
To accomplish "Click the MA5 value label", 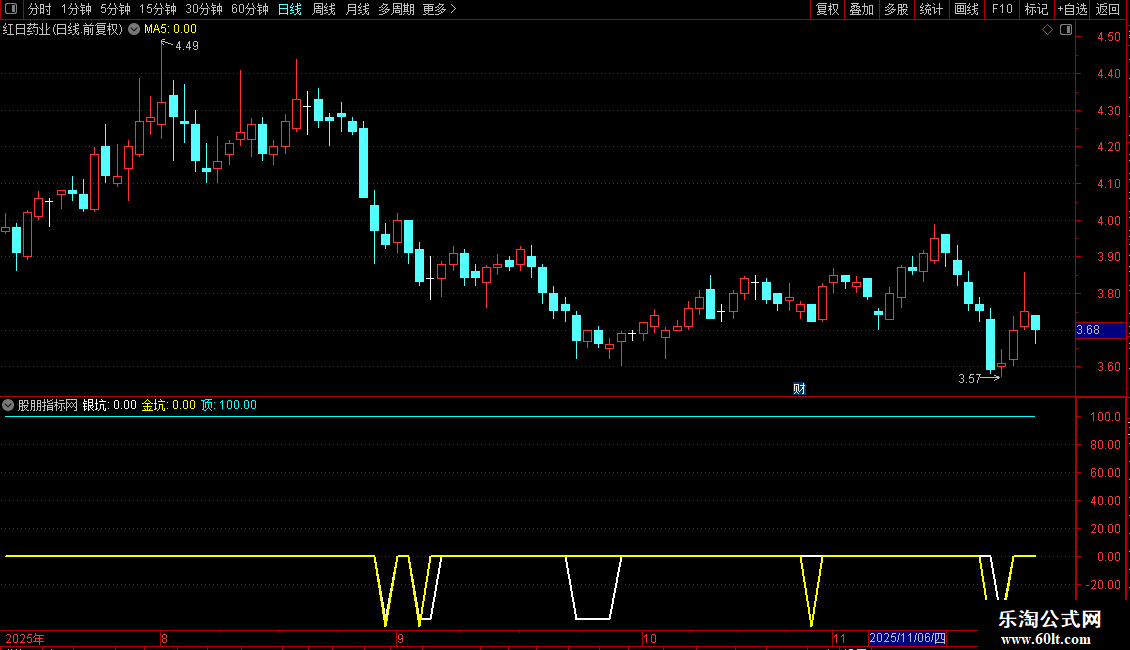I will pyautogui.click(x=170, y=29).
